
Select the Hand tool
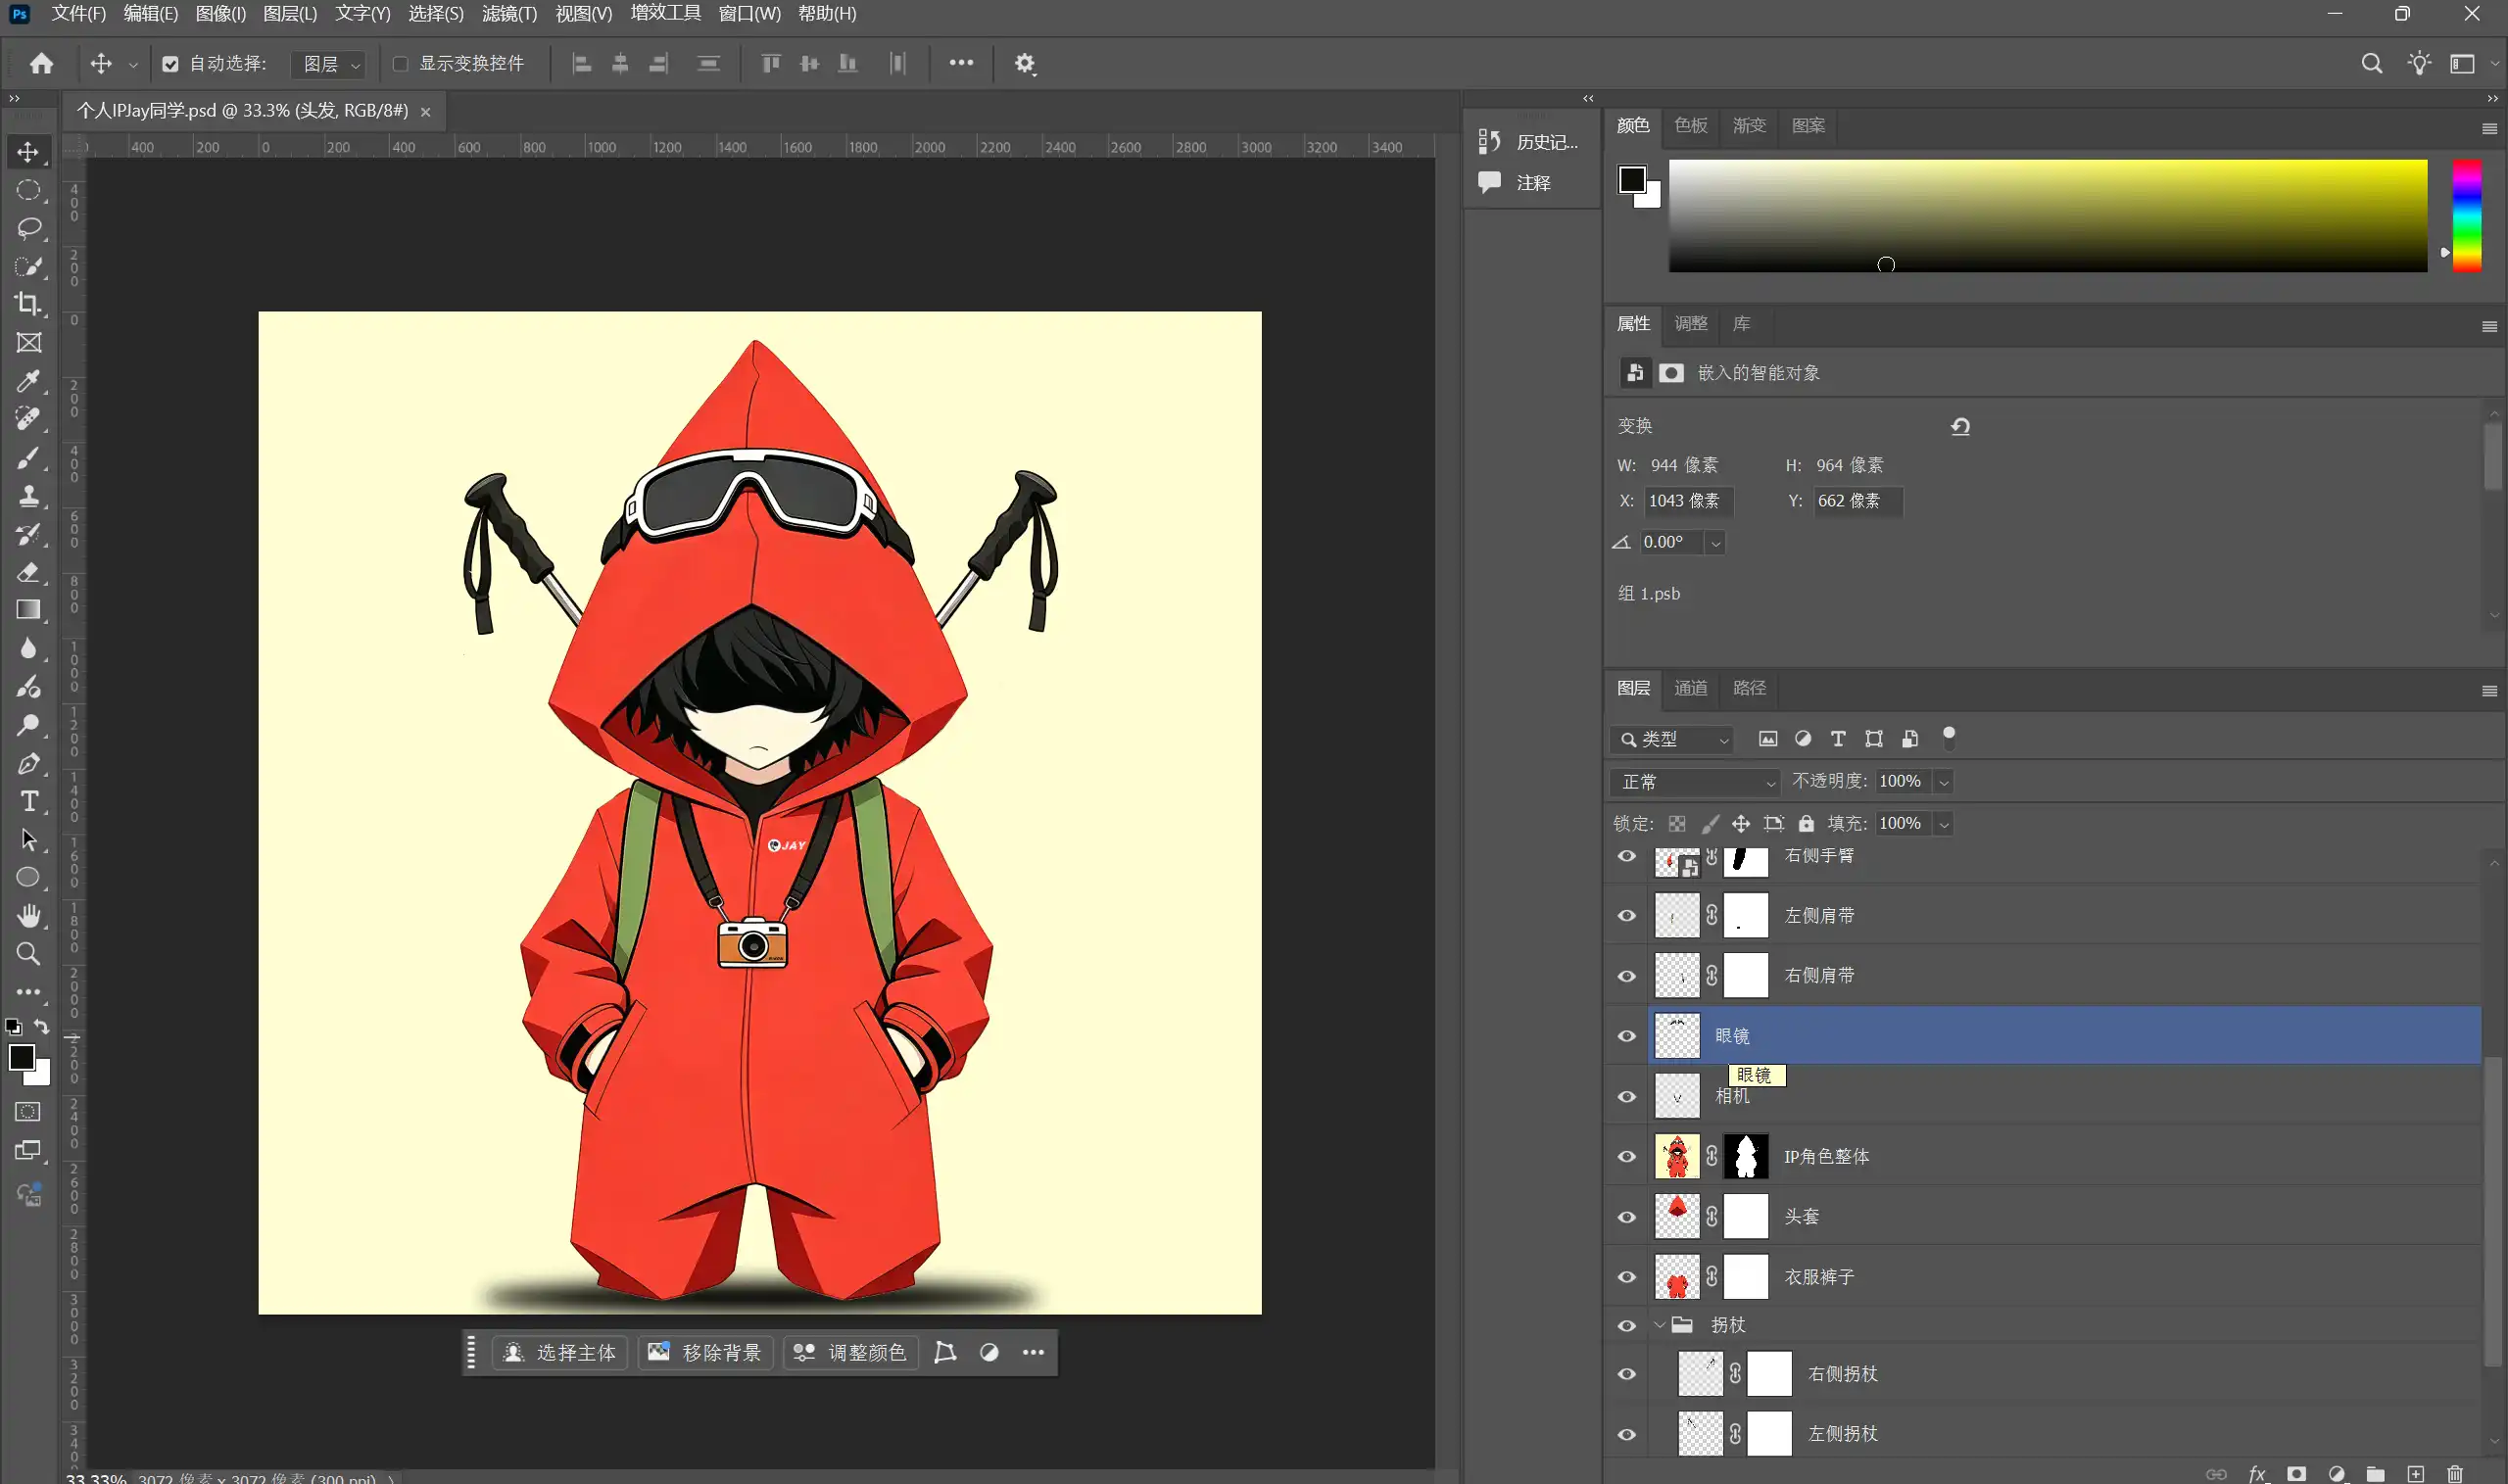pyautogui.click(x=28, y=916)
